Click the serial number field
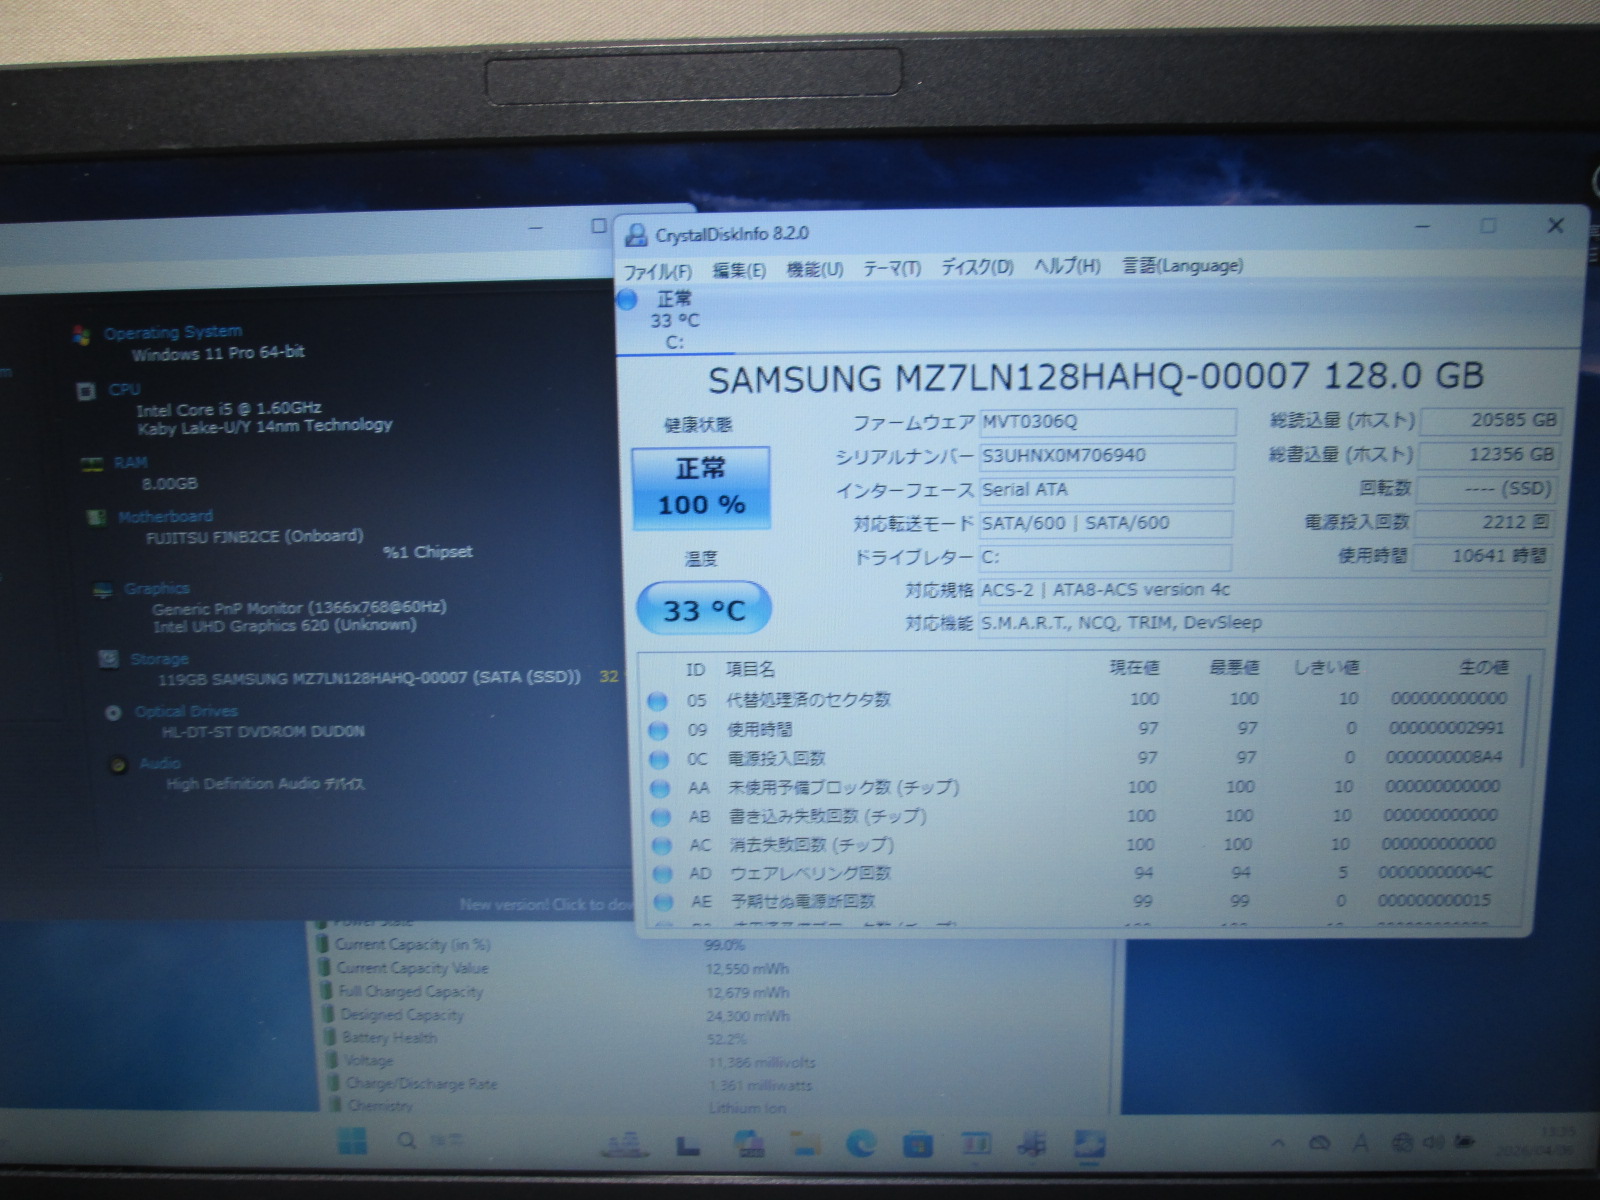This screenshot has height=1200, width=1600. click(x=1105, y=456)
